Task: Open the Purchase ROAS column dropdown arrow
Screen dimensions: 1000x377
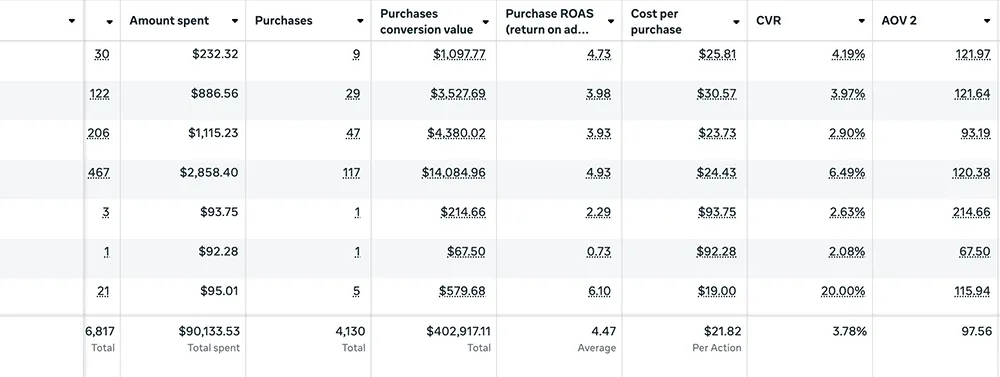Action: (610, 22)
